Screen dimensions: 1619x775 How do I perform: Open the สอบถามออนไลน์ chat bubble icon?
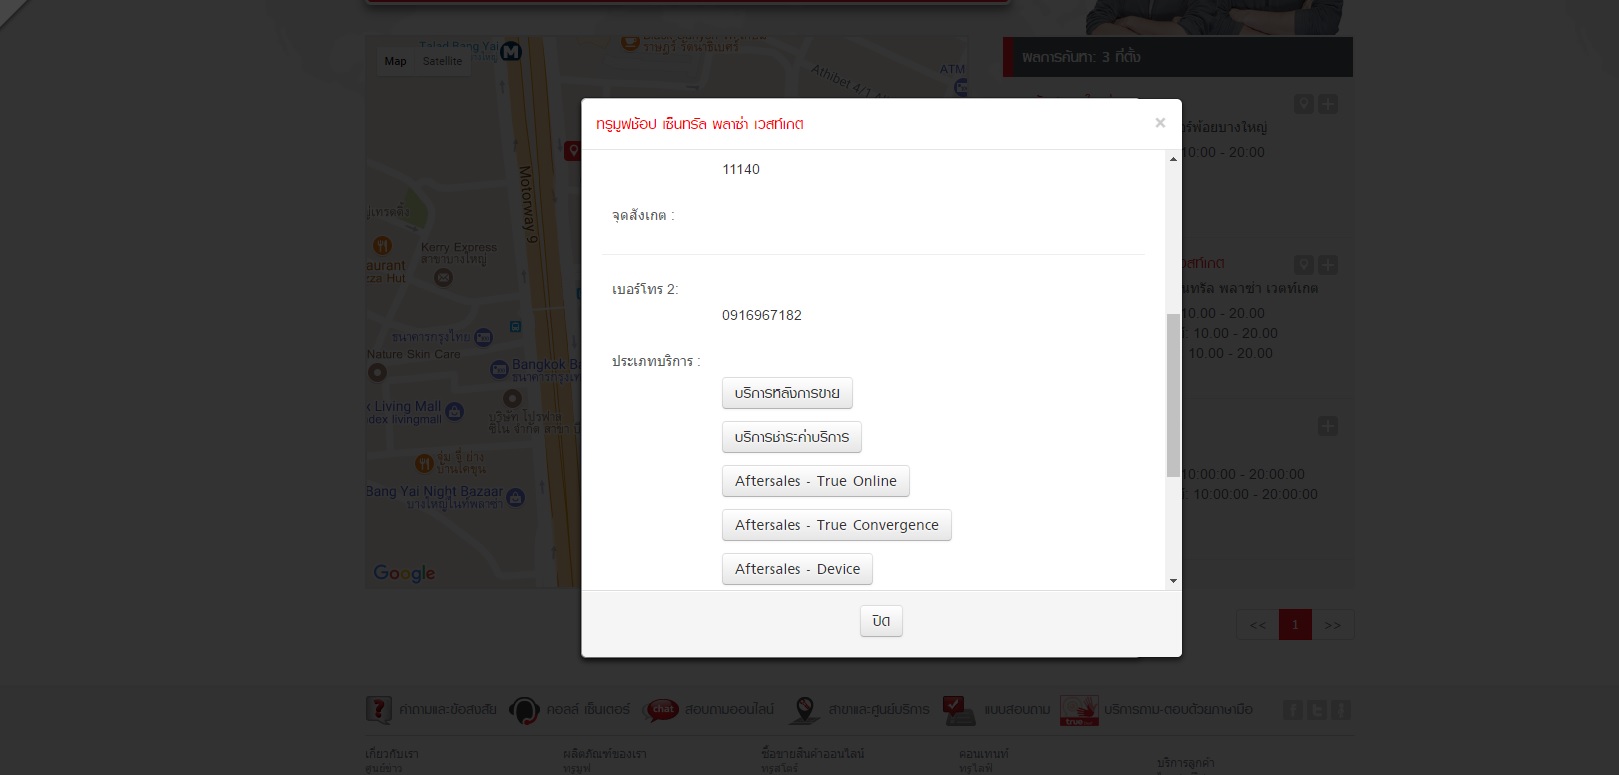click(662, 710)
